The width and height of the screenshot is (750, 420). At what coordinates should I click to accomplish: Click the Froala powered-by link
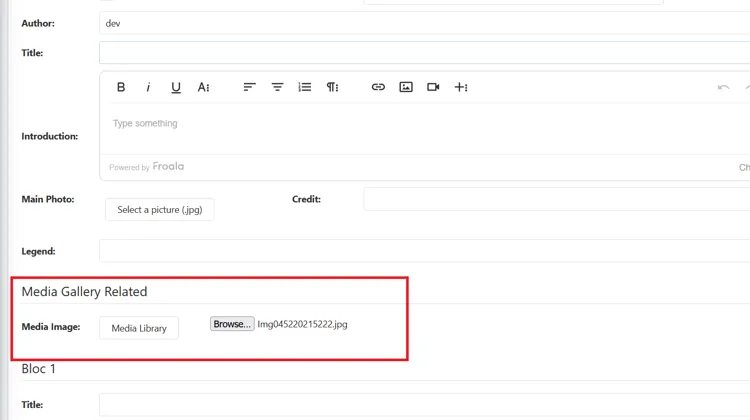tap(168, 167)
